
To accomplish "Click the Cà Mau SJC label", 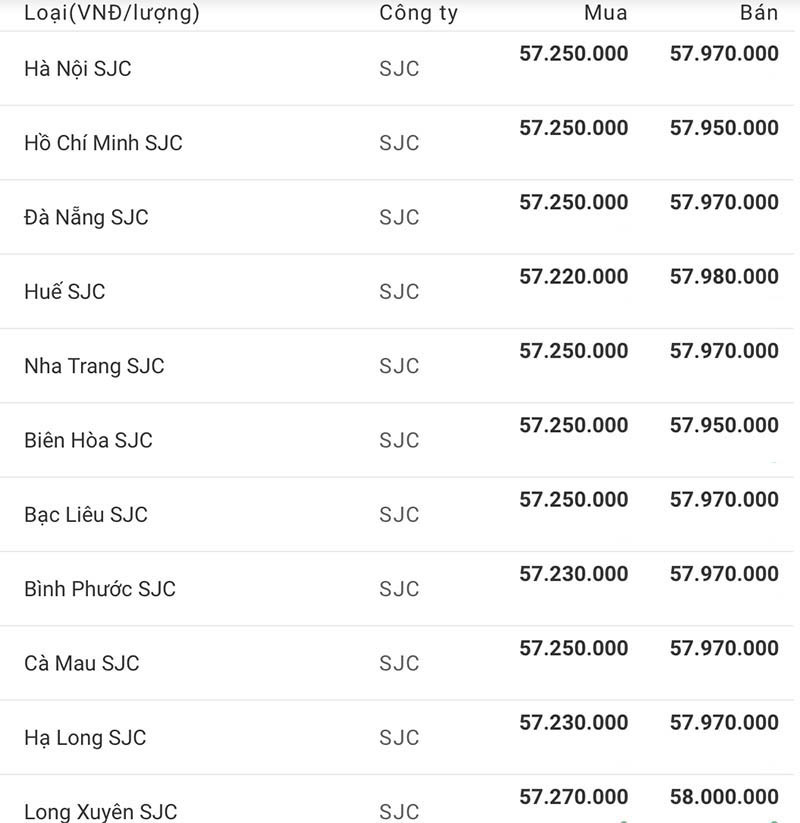I will point(82,663).
